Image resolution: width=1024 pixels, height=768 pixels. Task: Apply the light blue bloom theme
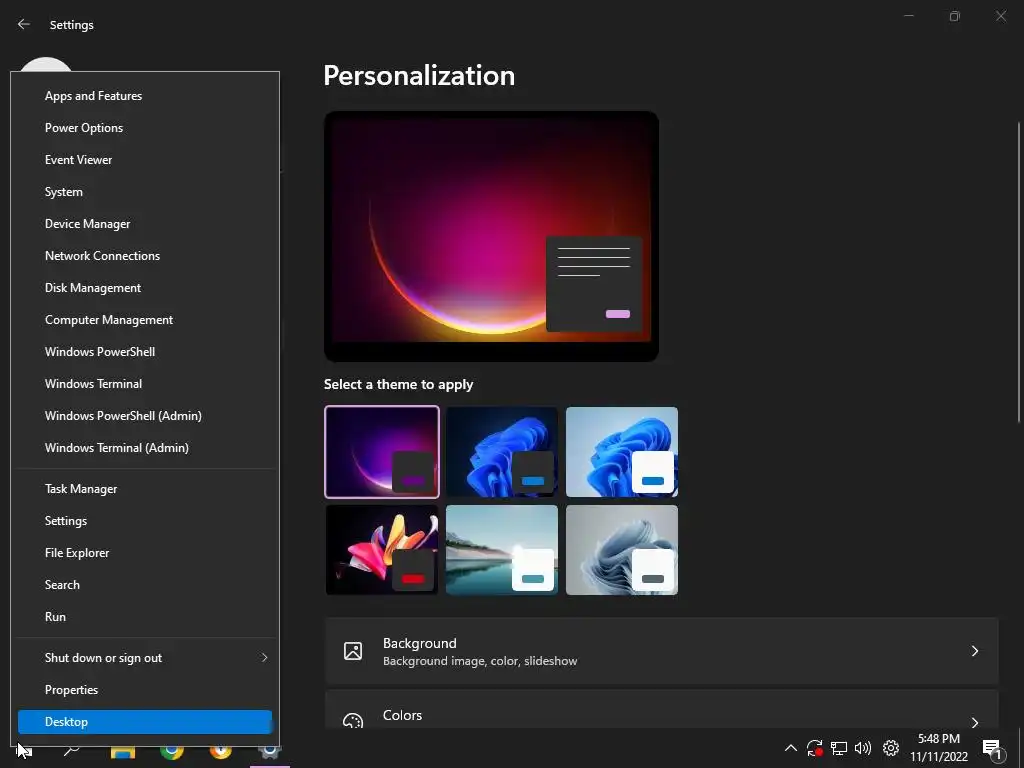[x=622, y=452]
